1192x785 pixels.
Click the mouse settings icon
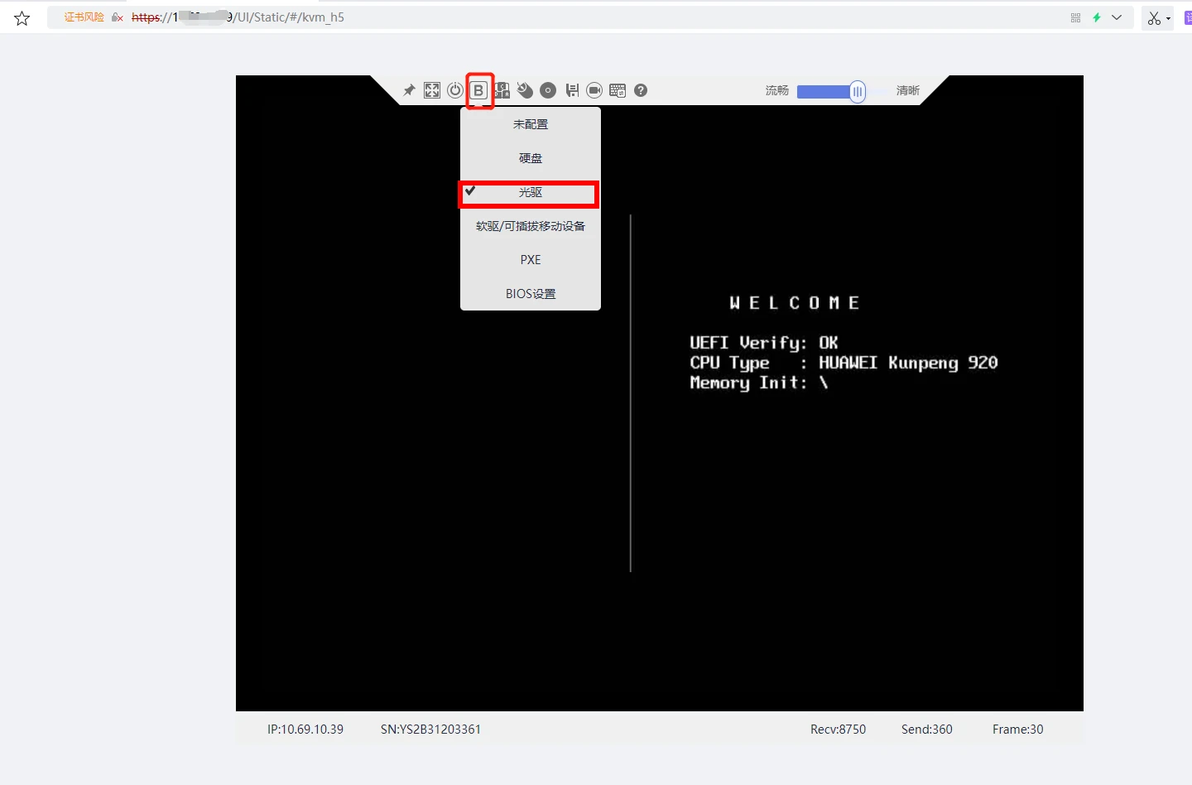click(525, 90)
